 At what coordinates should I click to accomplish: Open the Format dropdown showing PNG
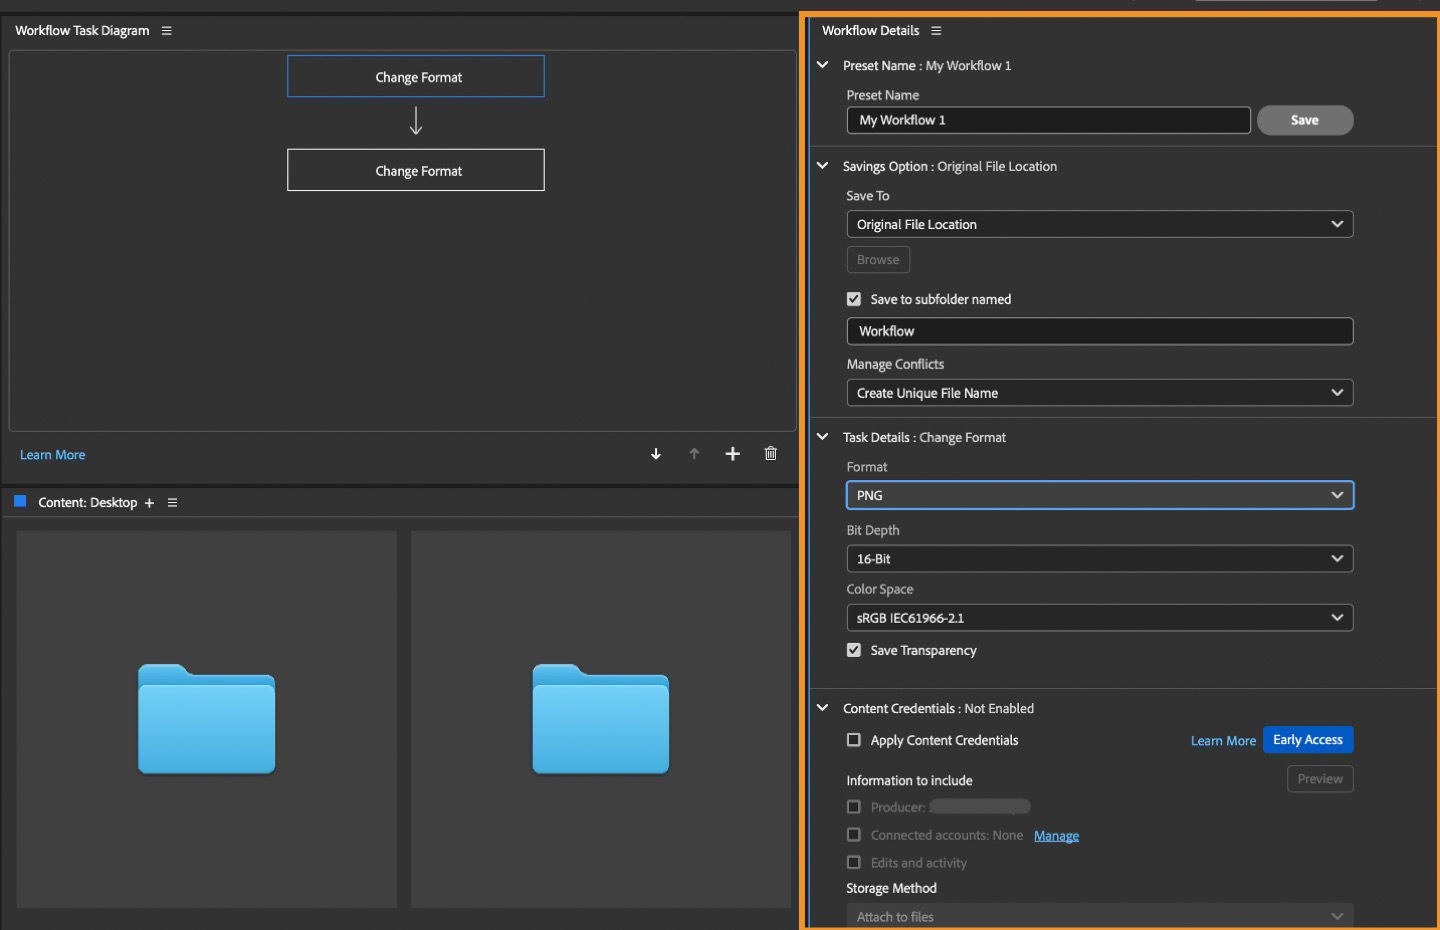click(1099, 495)
